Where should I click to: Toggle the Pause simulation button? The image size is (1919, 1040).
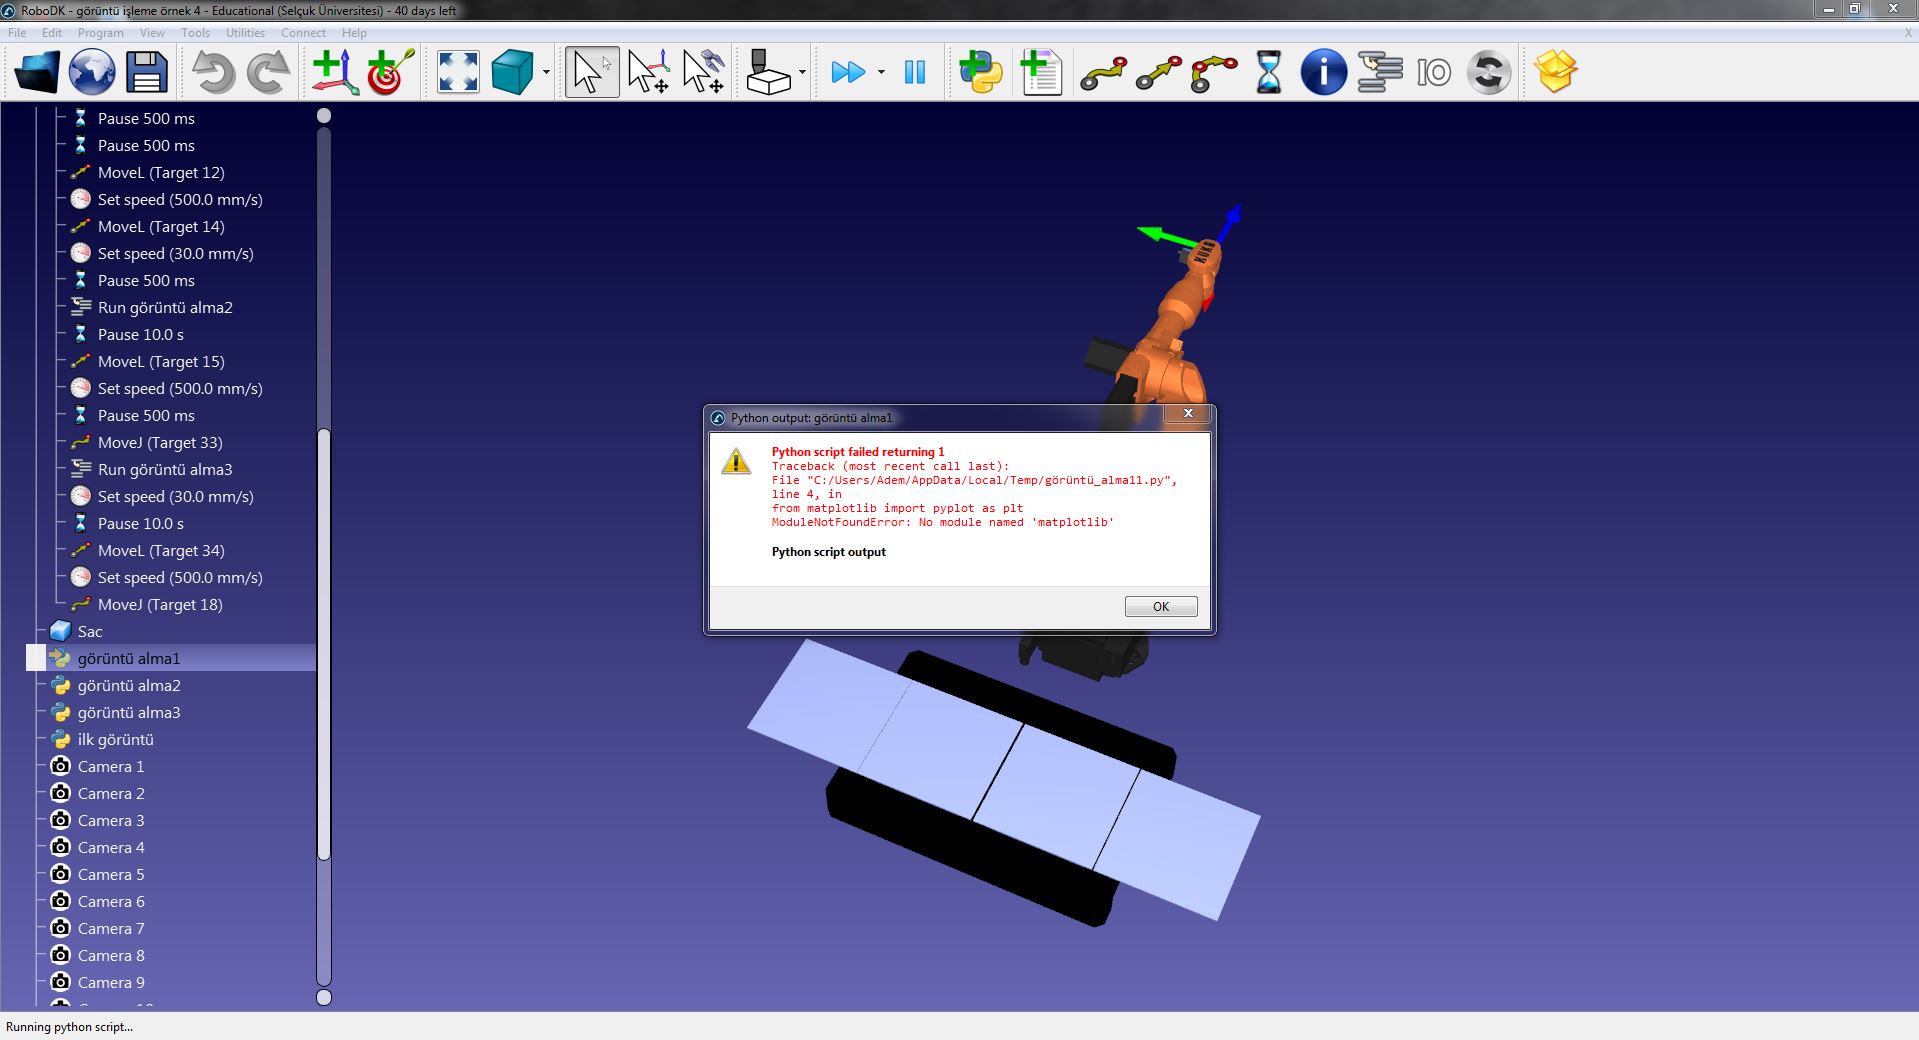click(x=914, y=72)
